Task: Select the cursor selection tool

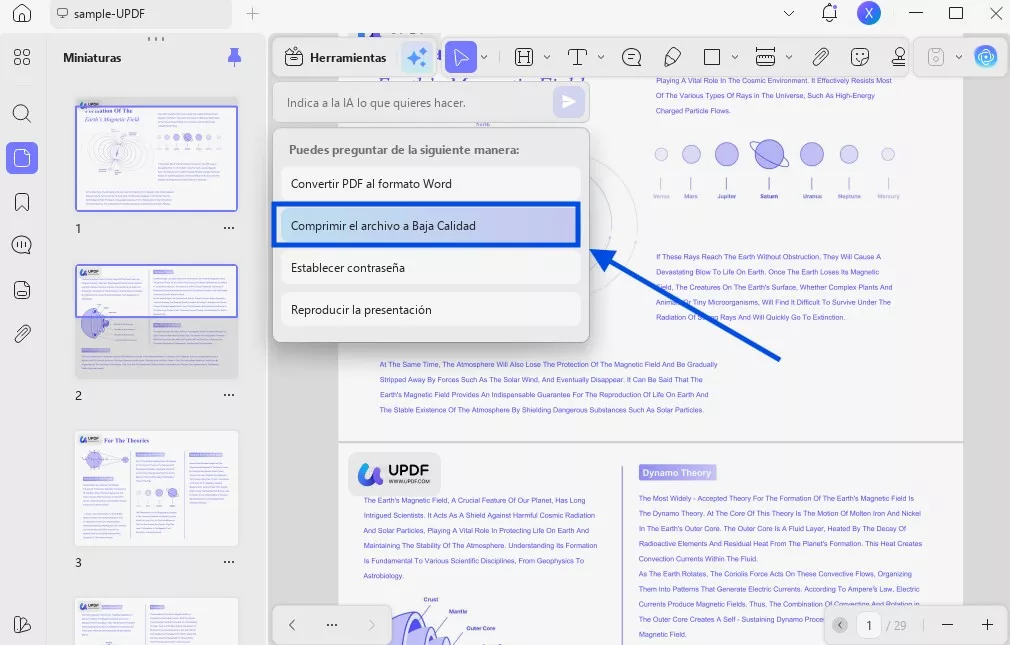Action: coord(461,57)
